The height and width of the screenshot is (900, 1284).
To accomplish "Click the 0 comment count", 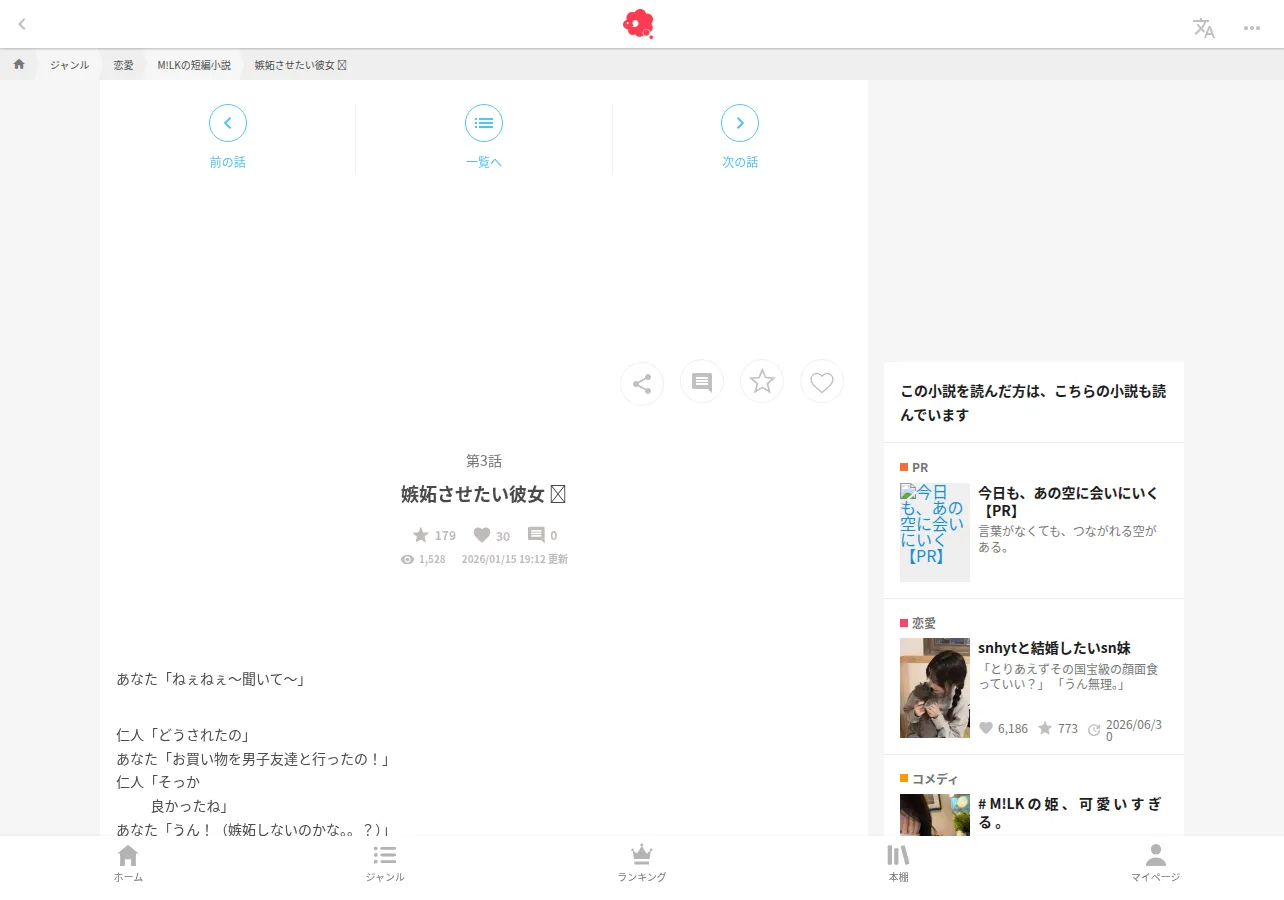I will (x=543, y=535).
